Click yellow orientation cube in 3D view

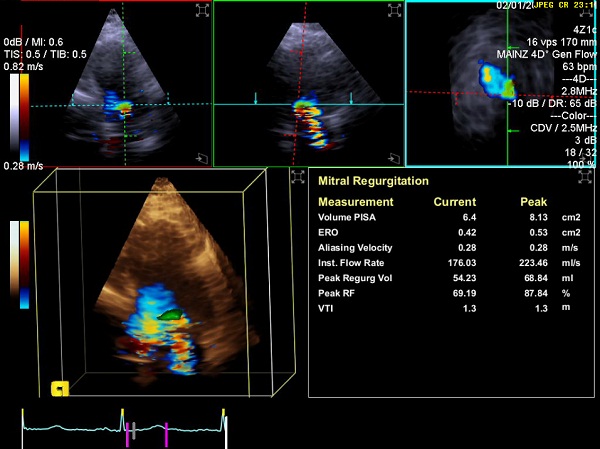click(x=60, y=389)
